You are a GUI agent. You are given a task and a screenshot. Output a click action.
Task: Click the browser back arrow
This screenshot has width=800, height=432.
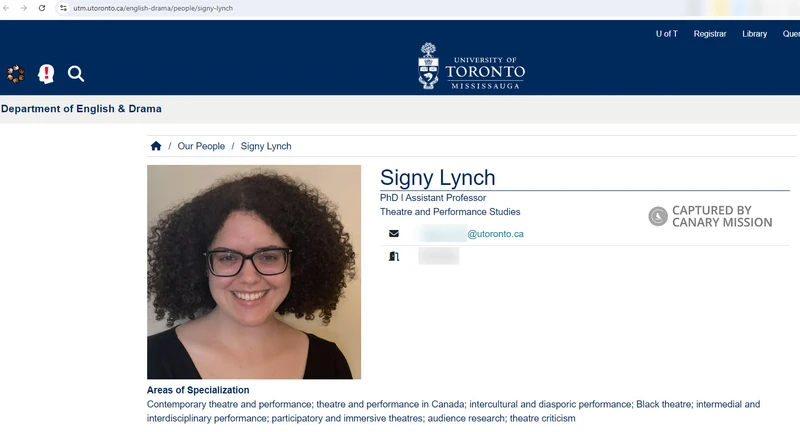pyautogui.click(x=6, y=8)
